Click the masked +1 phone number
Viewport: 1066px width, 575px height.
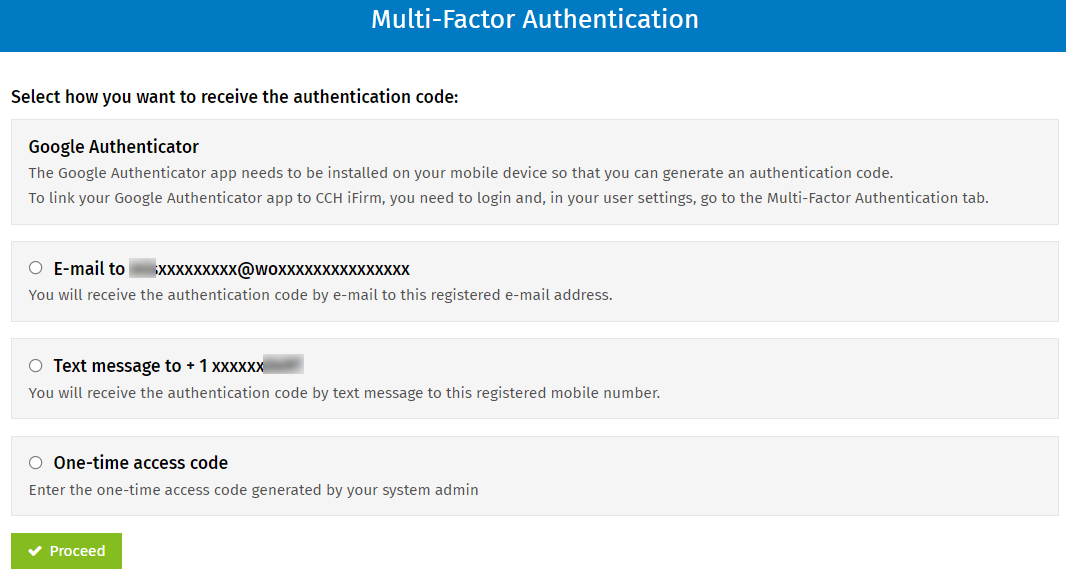tap(245, 366)
